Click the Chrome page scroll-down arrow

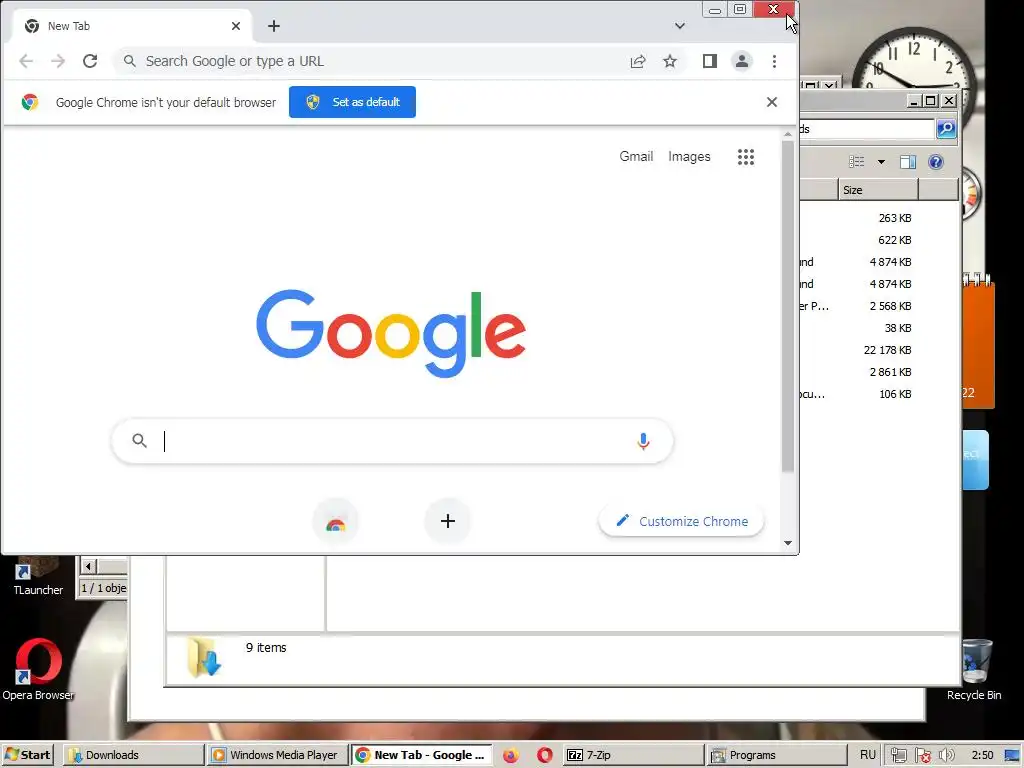pos(788,543)
